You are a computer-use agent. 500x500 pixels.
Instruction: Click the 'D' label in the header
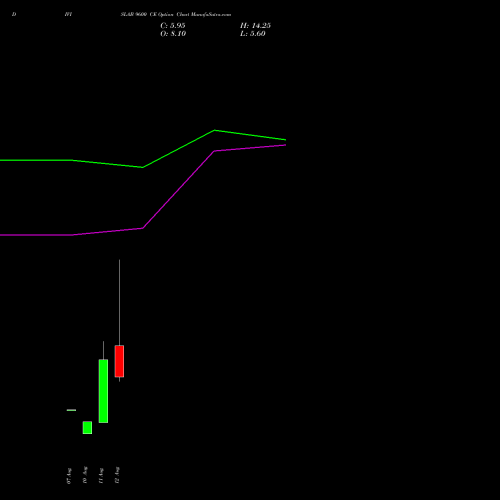coord(14,15)
